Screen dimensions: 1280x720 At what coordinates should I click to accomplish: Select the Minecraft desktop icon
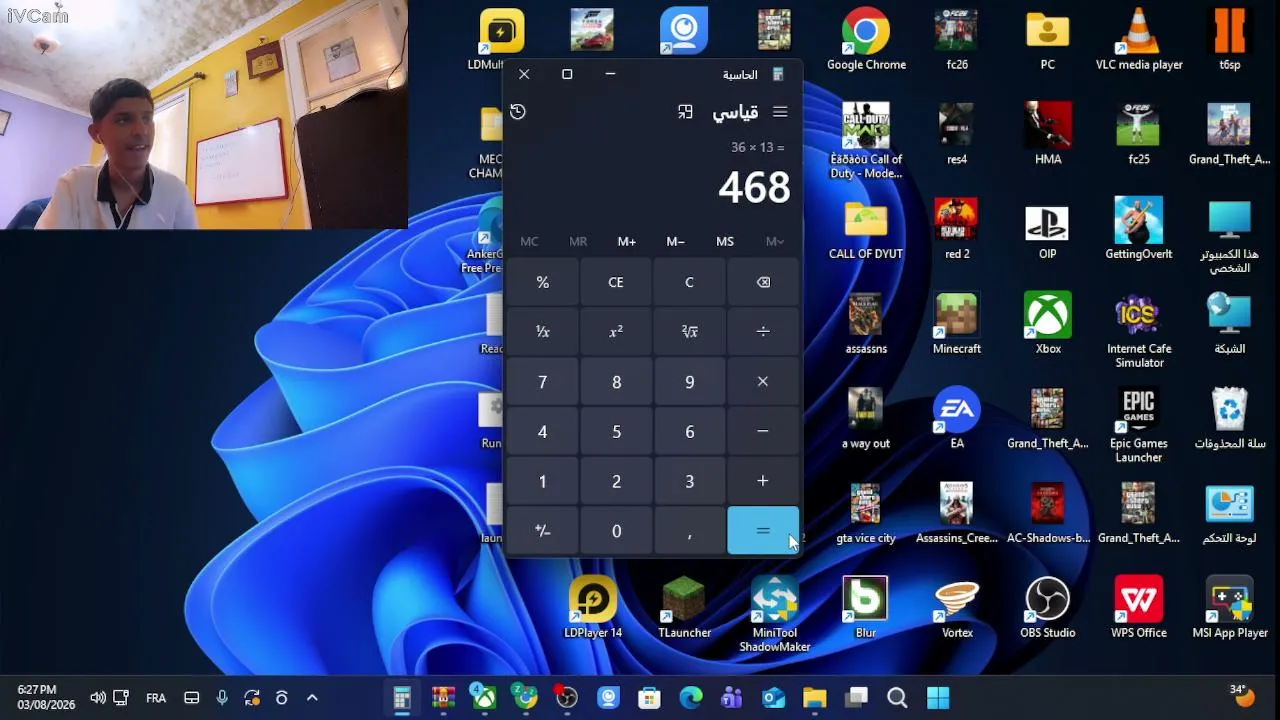pyautogui.click(x=957, y=324)
